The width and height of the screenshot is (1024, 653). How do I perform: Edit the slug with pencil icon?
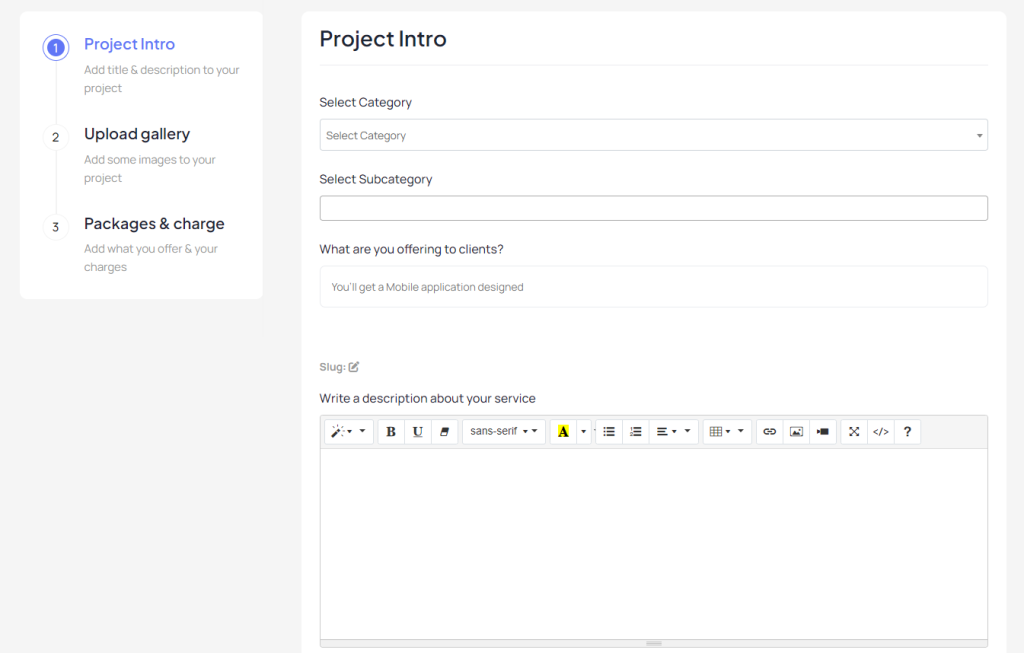click(x=353, y=367)
